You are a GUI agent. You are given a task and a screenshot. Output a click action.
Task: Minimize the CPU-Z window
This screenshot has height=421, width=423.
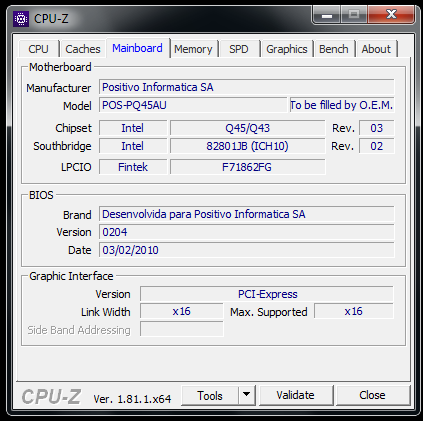point(327,15)
